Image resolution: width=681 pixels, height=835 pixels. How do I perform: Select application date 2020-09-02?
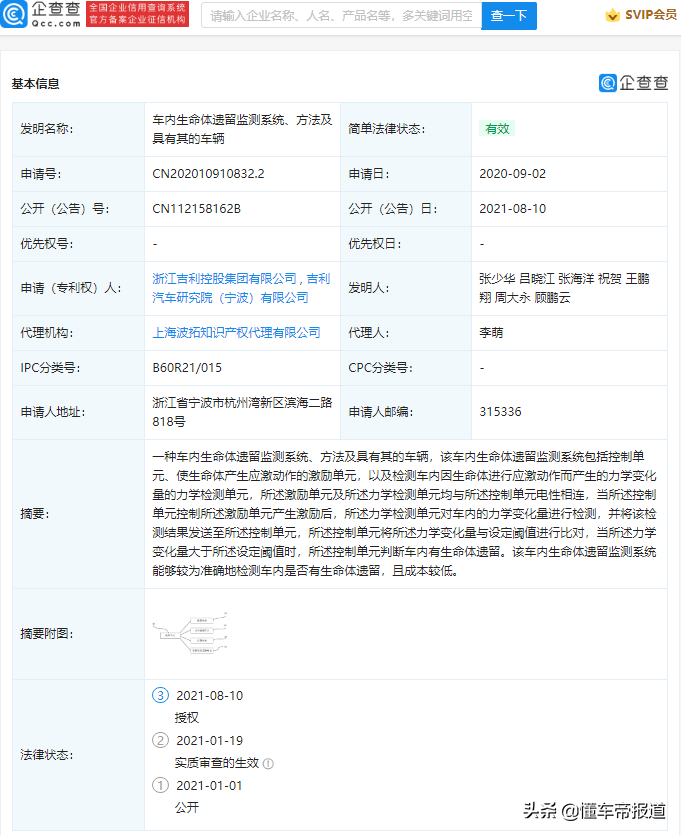pyautogui.click(x=512, y=174)
